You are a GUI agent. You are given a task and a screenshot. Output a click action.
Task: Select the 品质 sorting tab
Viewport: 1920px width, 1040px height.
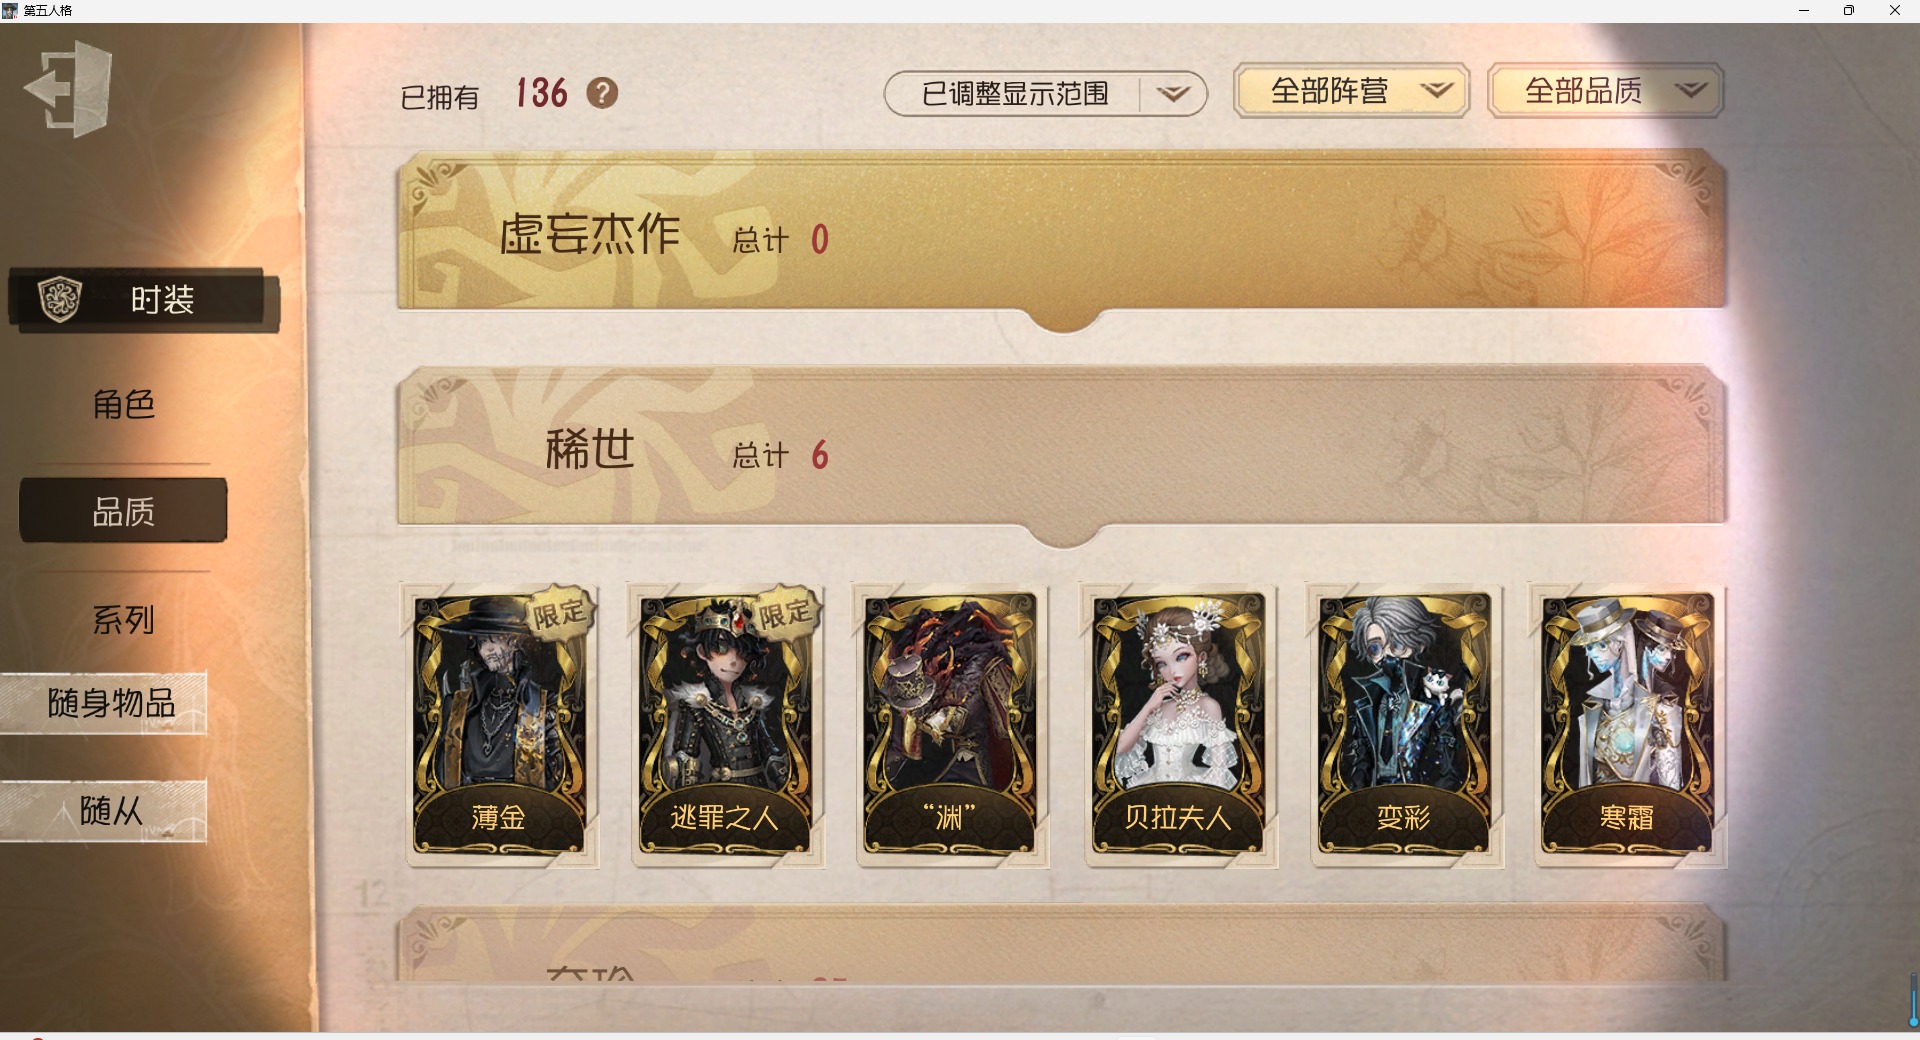123,511
